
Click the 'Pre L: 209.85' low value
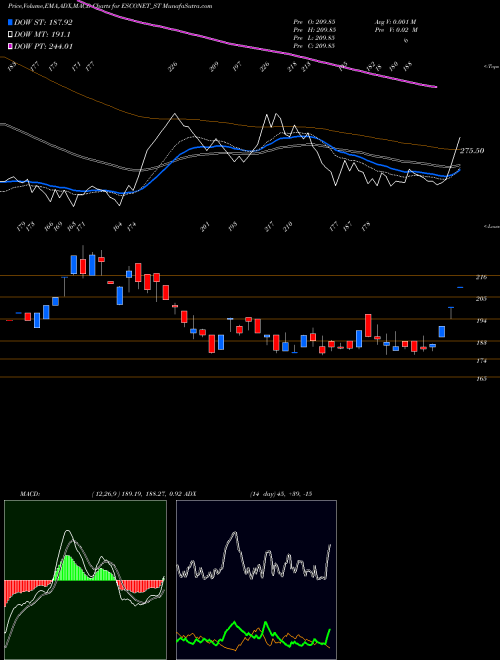(x=314, y=38)
